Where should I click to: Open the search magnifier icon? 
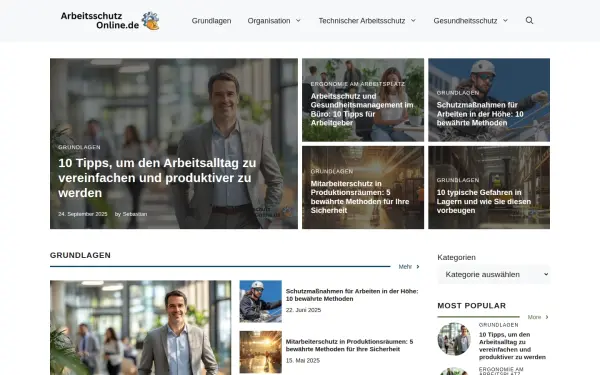(x=529, y=20)
